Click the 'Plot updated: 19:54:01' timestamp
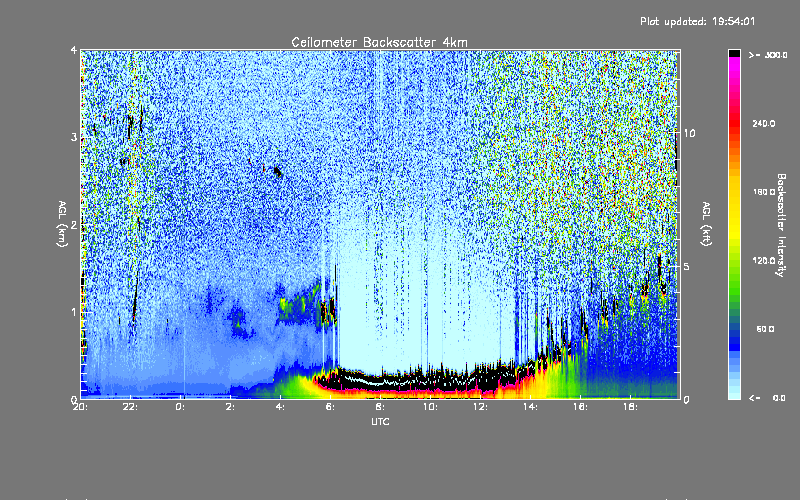800x500 pixels. pos(697,21)
